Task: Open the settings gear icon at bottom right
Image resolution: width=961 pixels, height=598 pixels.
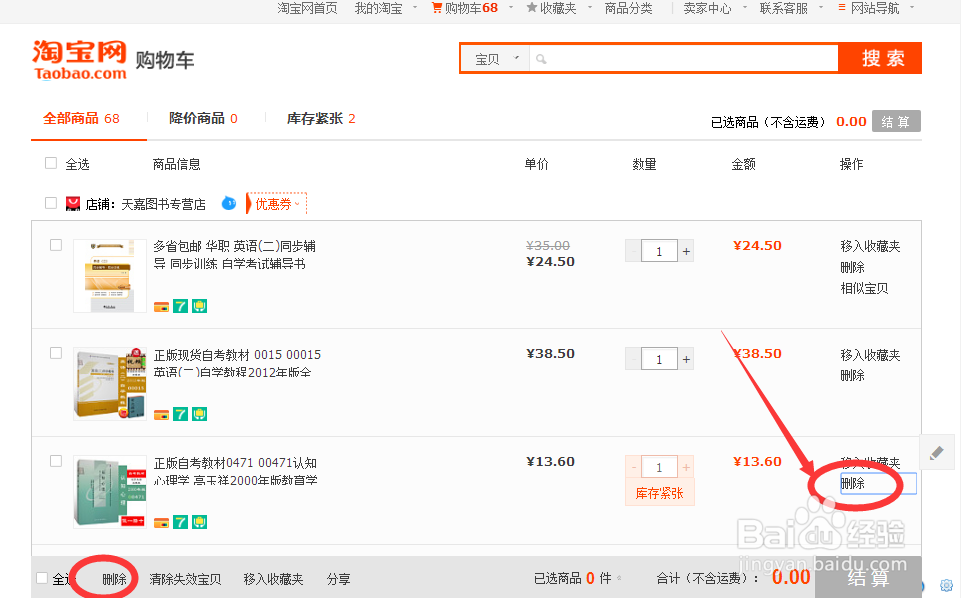Action: pyautogui.click(x=946, y=585)
